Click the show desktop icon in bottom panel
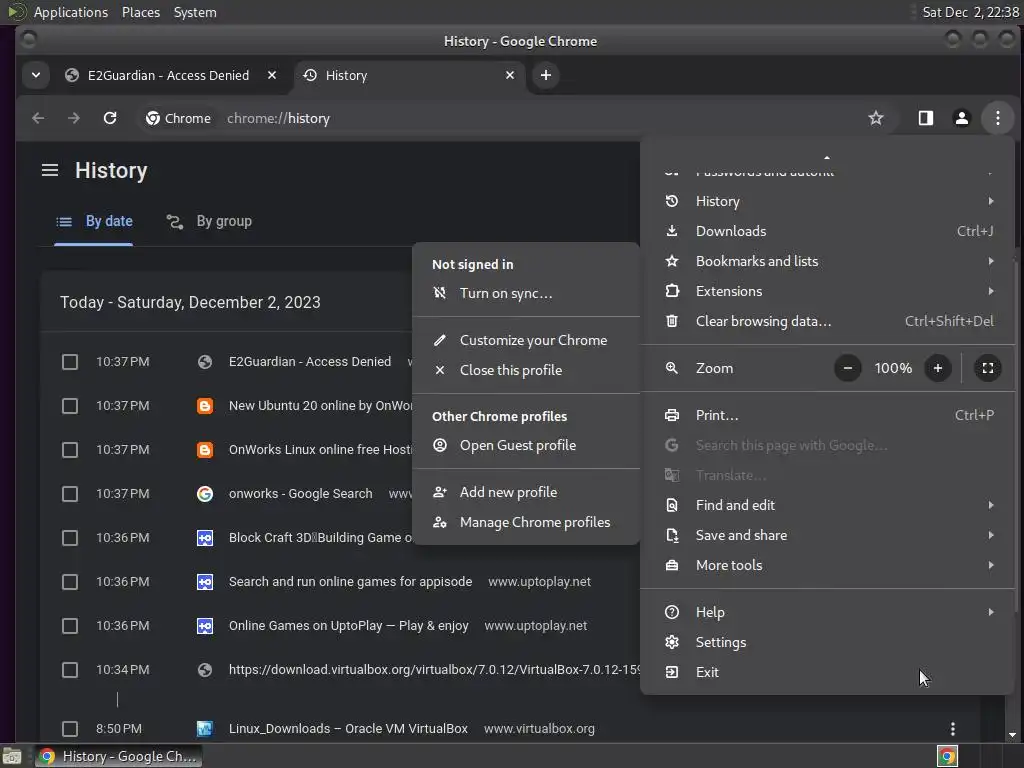The width and height of the screenshot is (1024, 768). point(12,756)
